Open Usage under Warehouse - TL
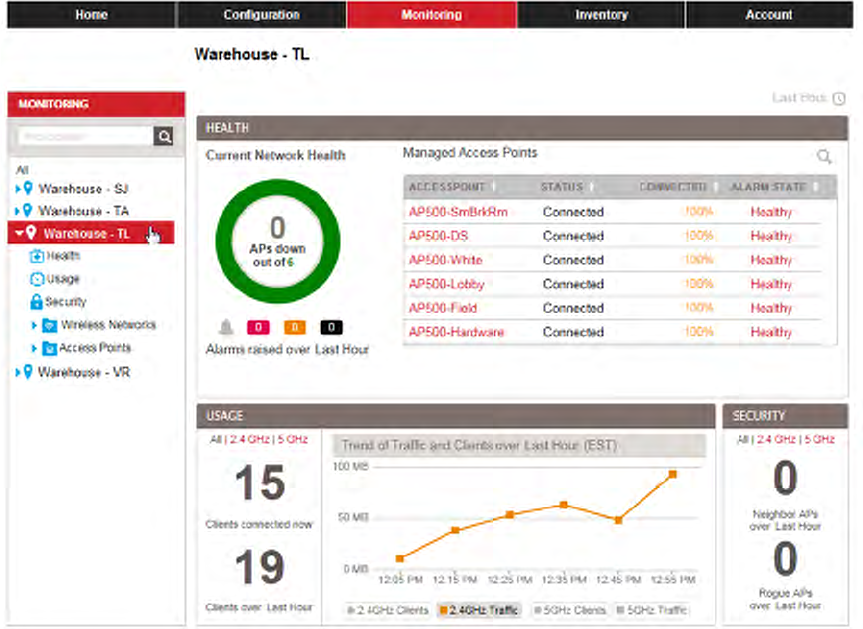The width and height of the screenshot is (863, 629). pyautogui.click(x=63, y=279)
